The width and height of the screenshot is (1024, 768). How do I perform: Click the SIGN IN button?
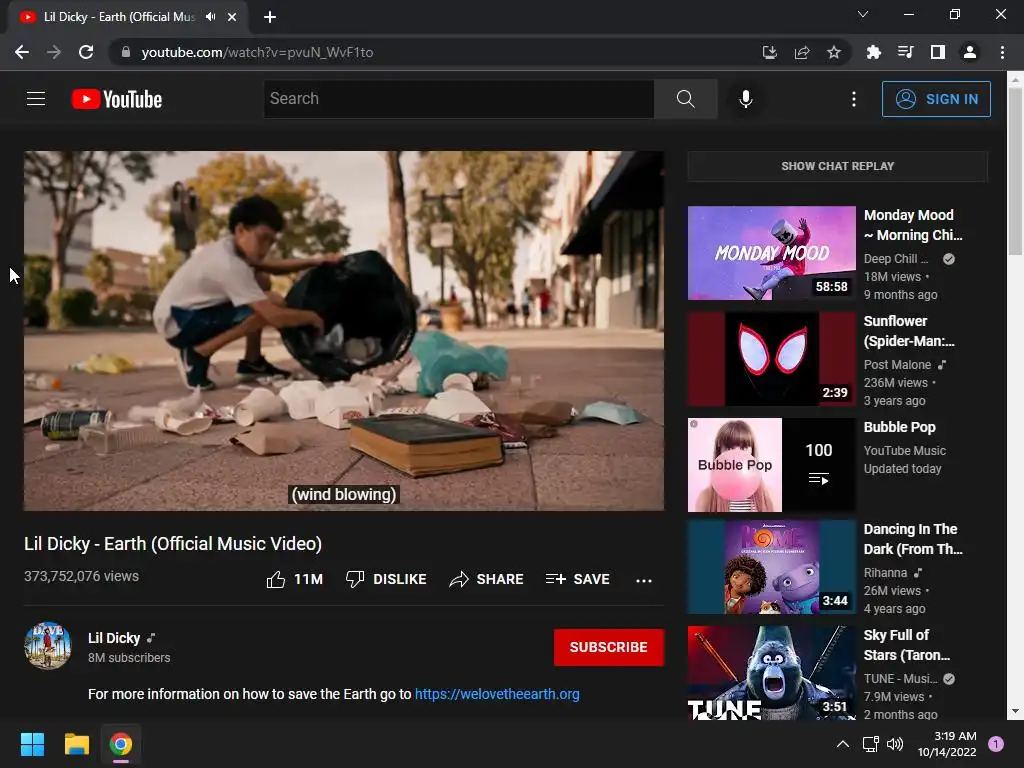tap(936, 99)
